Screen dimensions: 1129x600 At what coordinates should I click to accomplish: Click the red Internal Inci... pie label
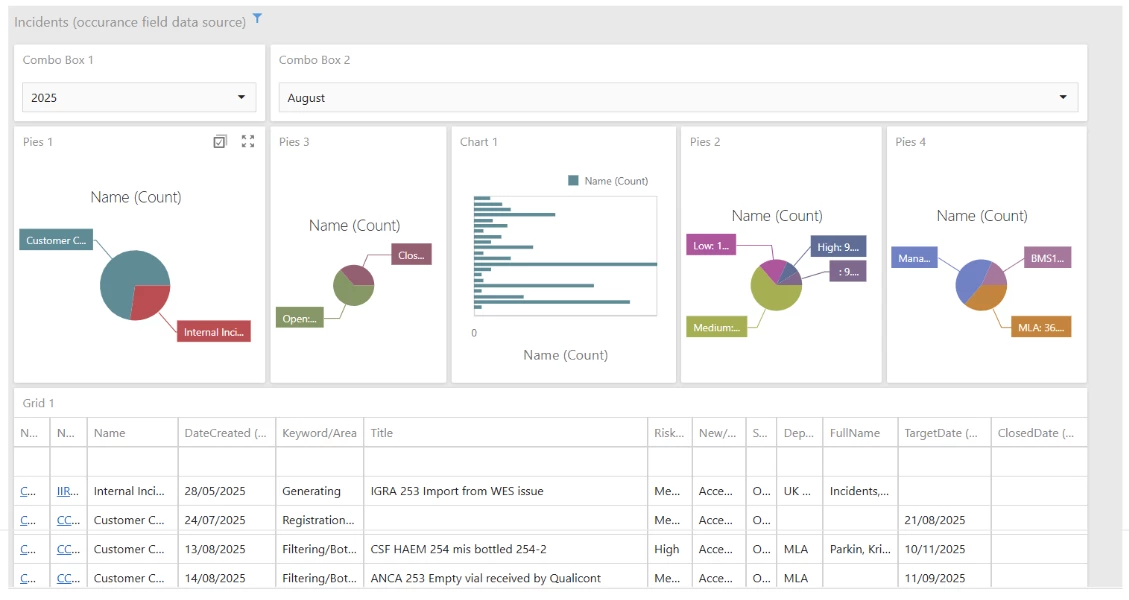pyautogui.click(x=214, y=332)
